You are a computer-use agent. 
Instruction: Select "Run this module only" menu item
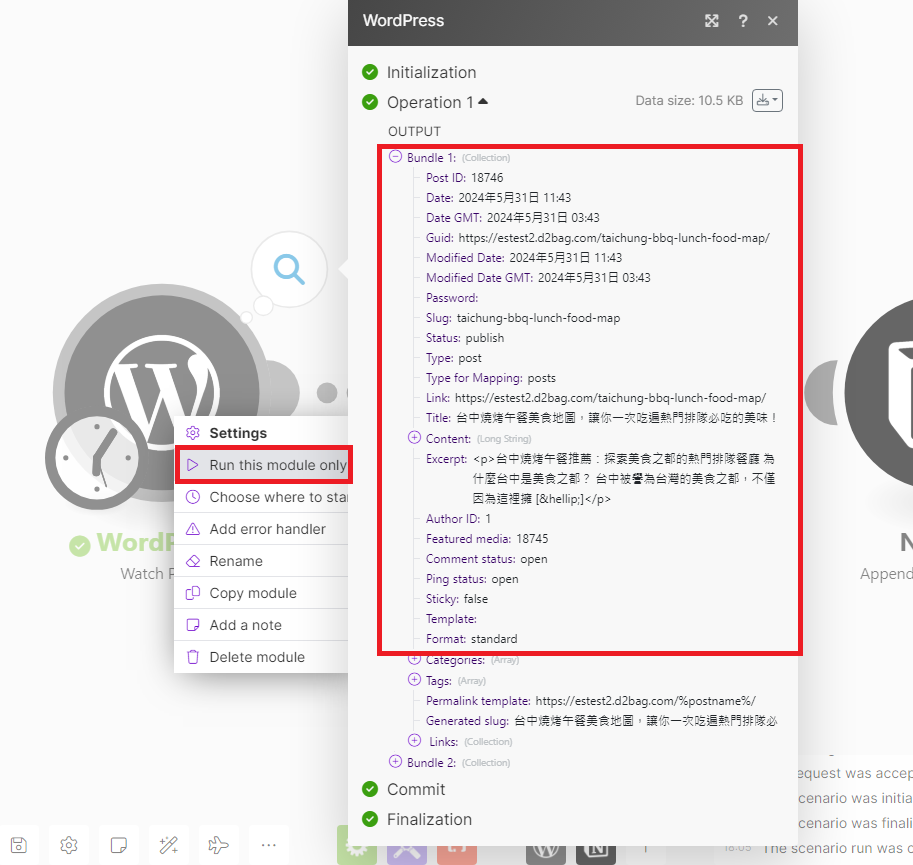pos(277,465)
